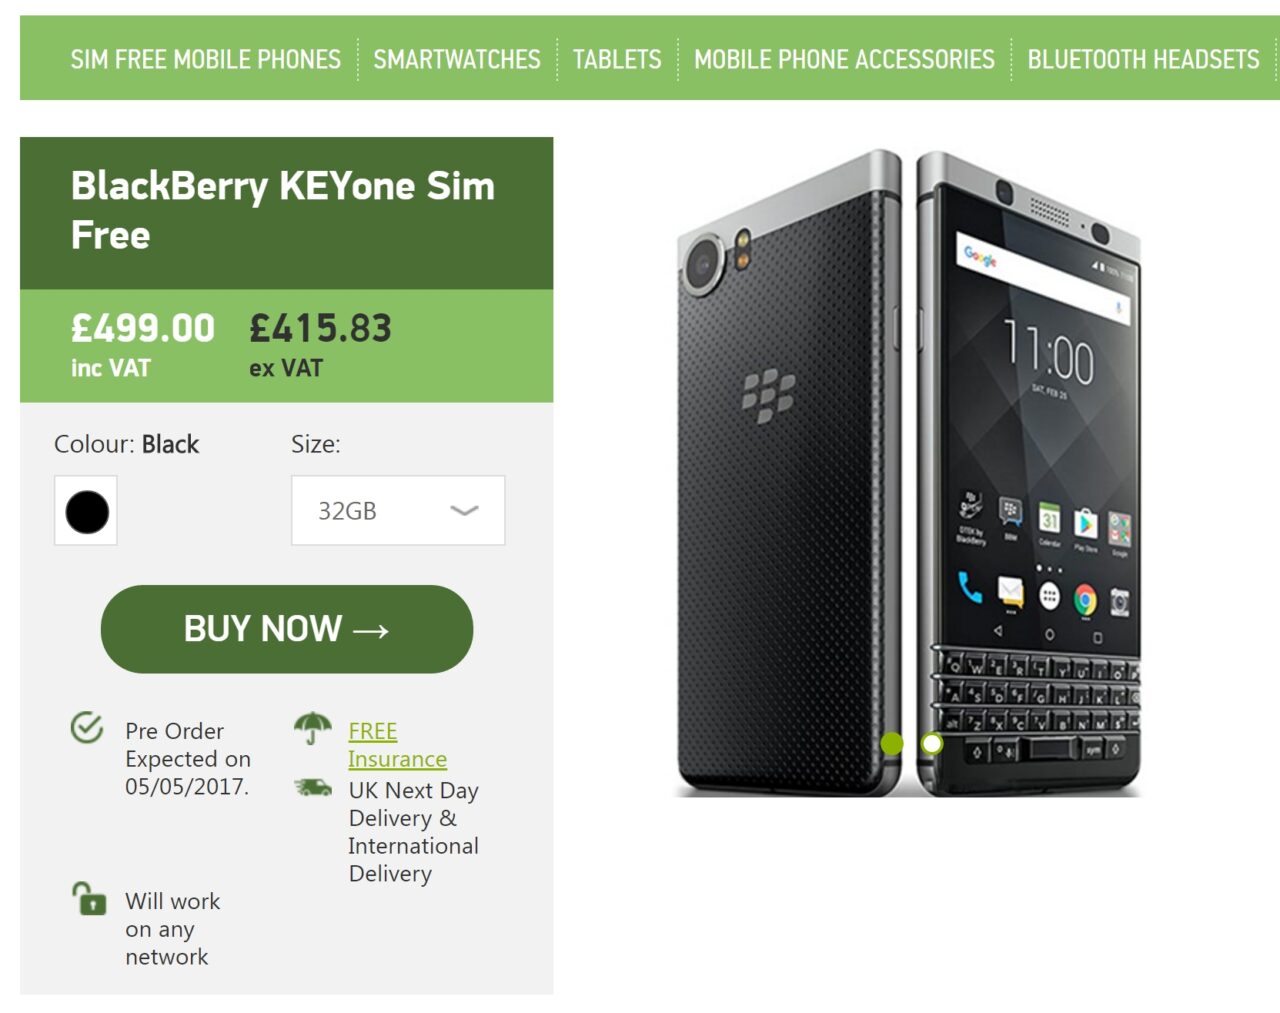Open the 32GB size dropdown

coord(398,511)
